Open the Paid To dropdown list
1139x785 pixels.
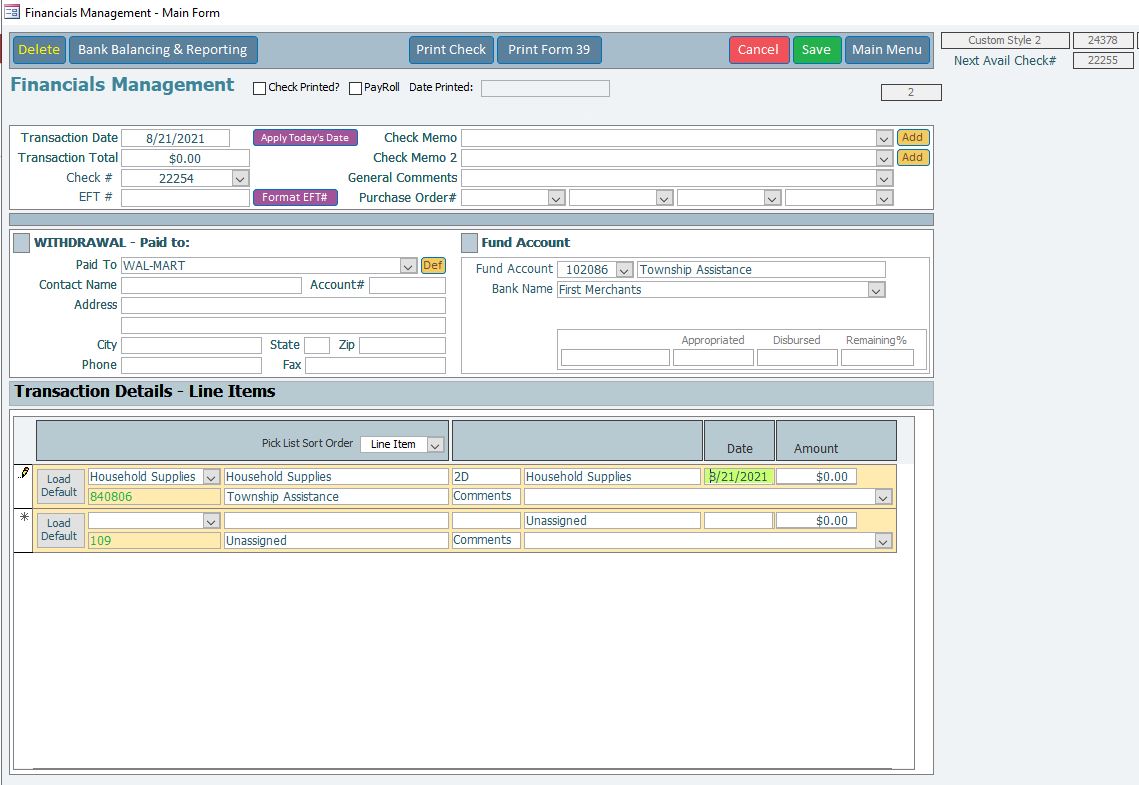(x=408, y=266)
